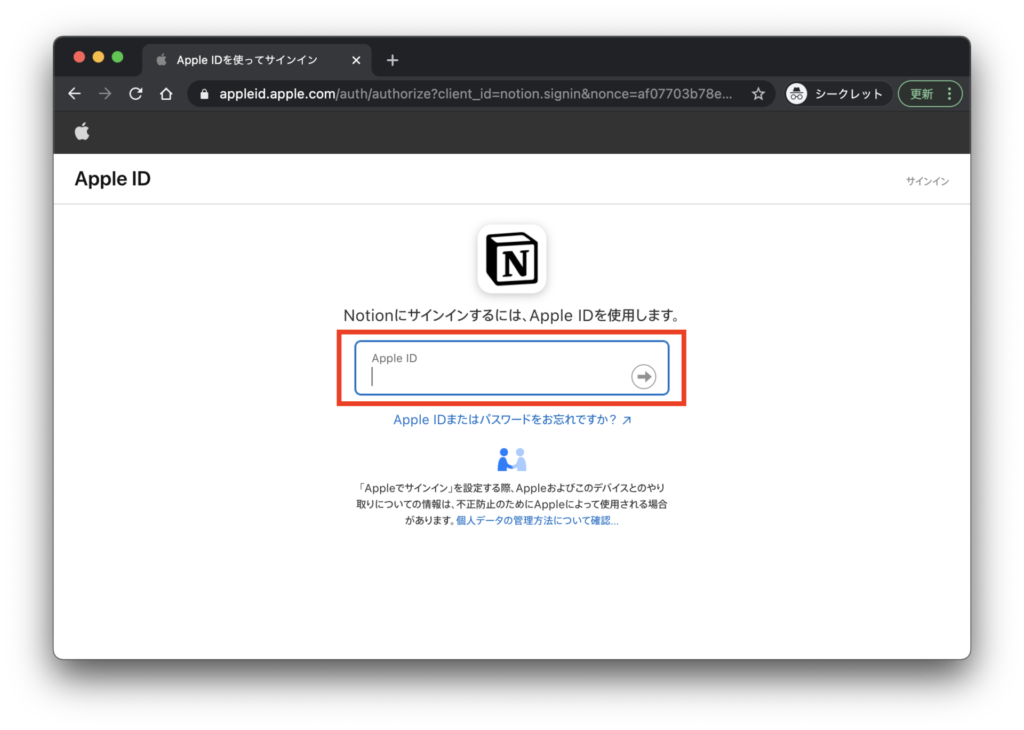Click the Notion app logo

coord(512,259)
